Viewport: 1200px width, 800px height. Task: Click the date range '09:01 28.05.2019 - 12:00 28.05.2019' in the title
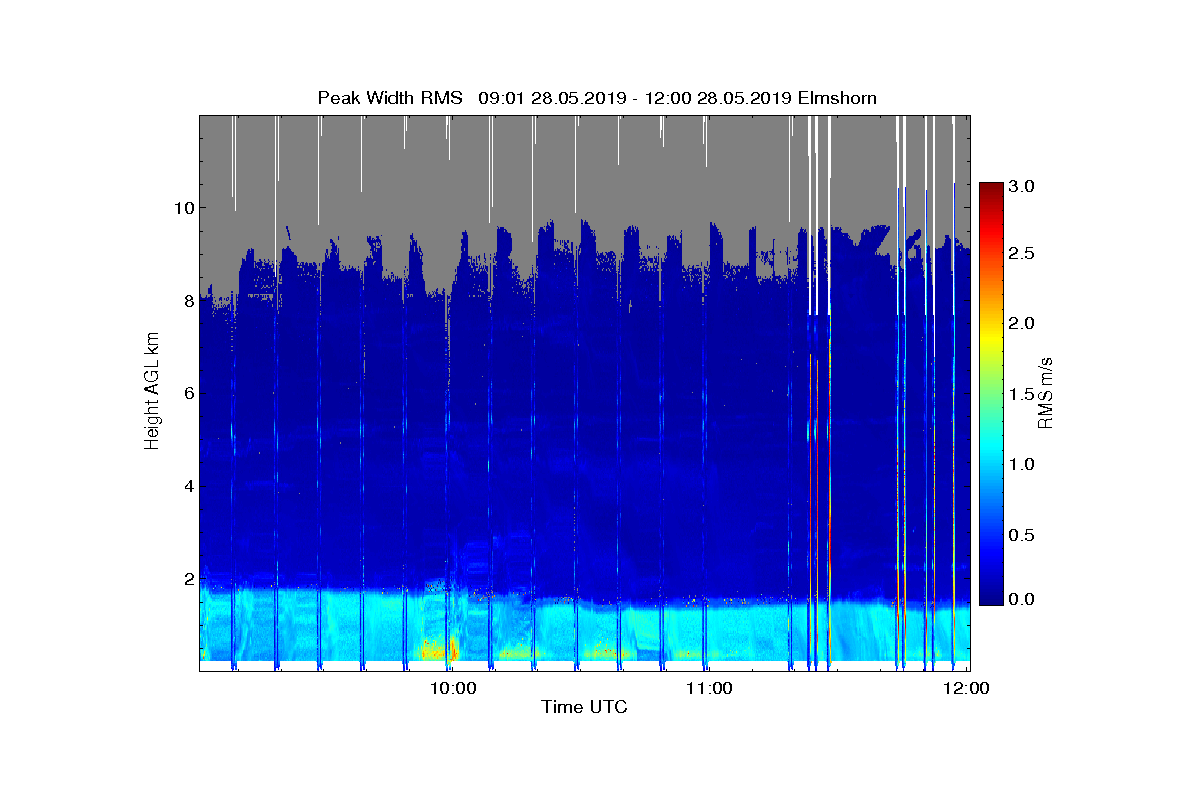[x=634, y=98]
